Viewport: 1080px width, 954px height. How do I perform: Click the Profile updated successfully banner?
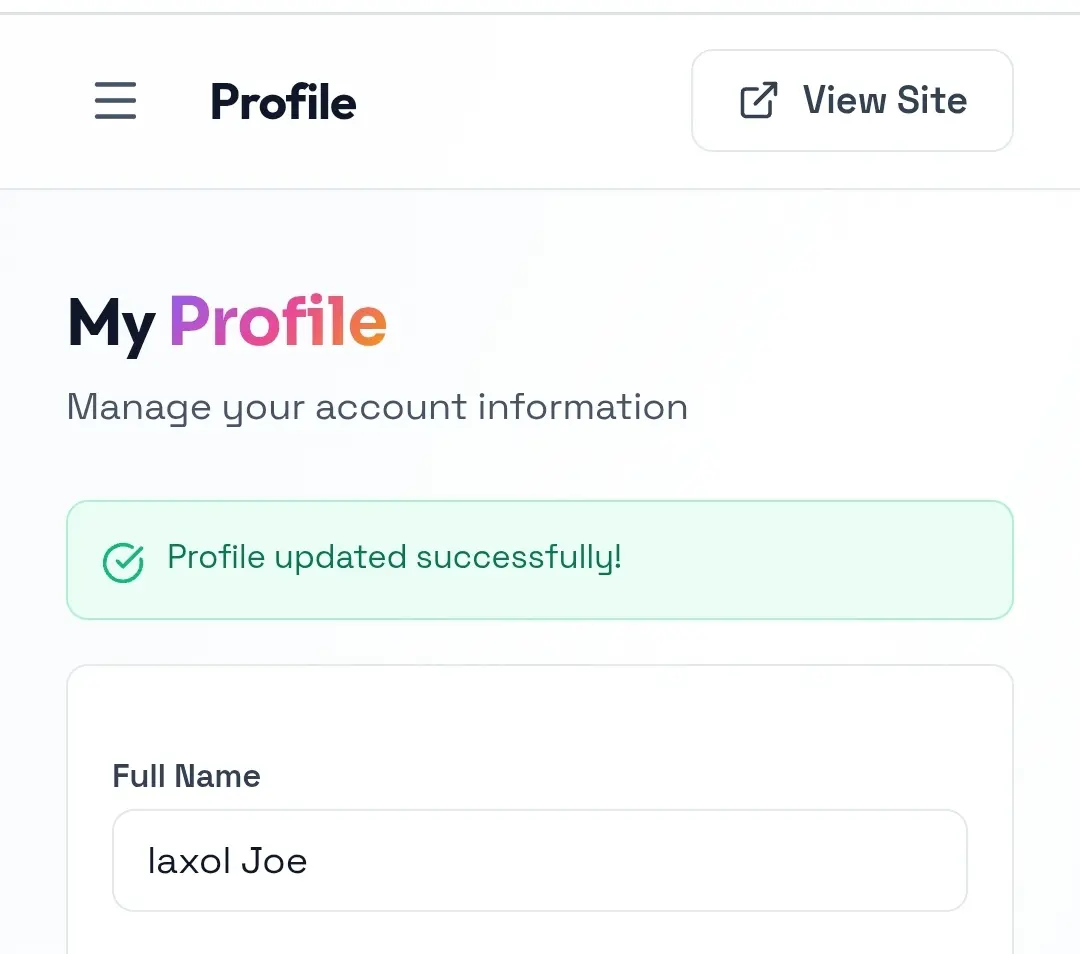540,560
